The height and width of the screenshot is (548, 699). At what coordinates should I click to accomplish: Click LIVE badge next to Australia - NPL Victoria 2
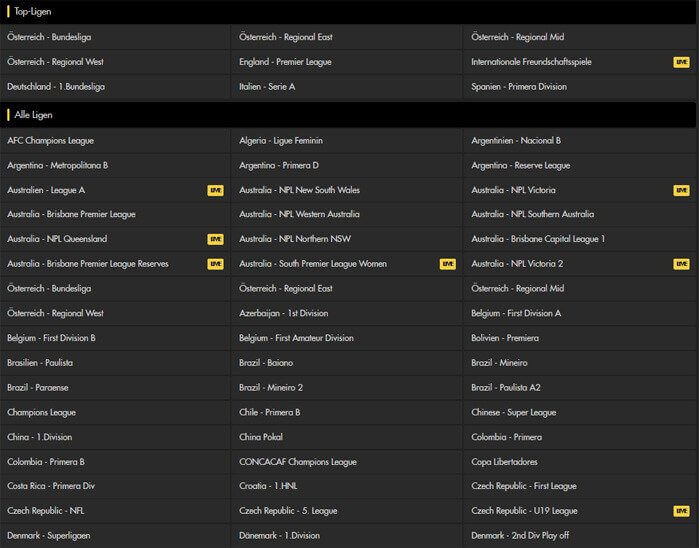681,264
